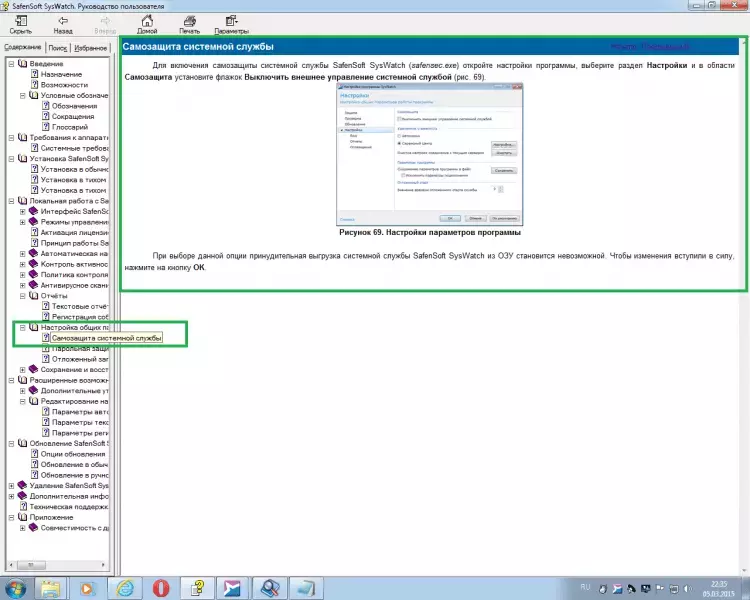Open Windows Explorer from the taskbar
The image size is (750, 600).
pyautogui.click(x=50, y=588)
